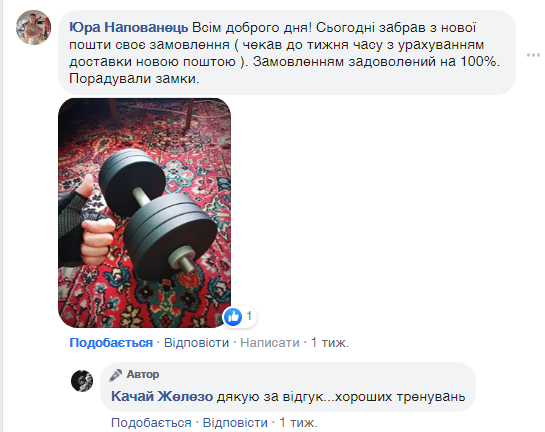
Task: View the reaction count of 1
Action: (249, 316)
